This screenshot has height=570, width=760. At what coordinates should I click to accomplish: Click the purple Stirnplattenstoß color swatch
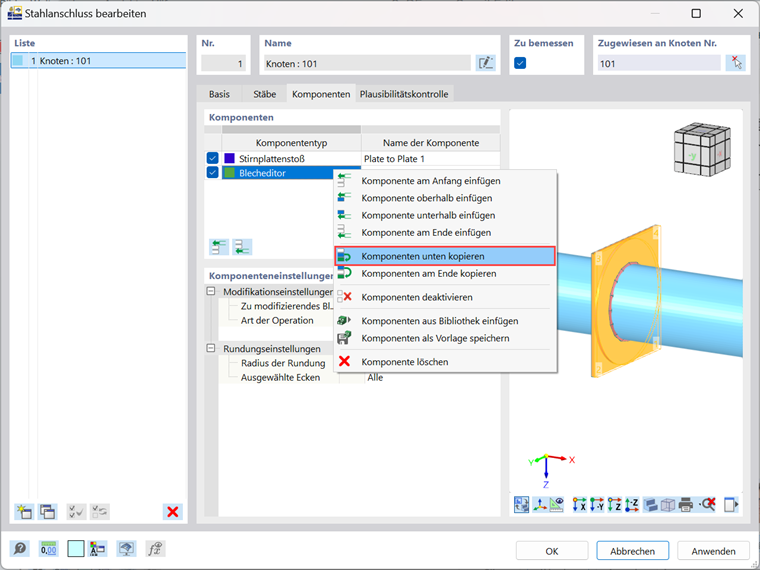tap(230, 158)
